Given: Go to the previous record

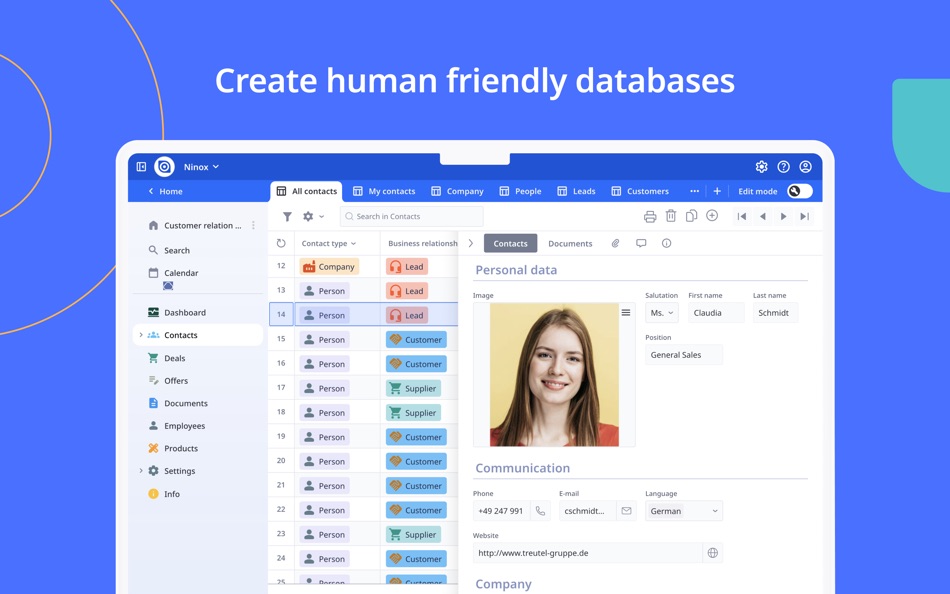Looking at the screenshot, I should [763, 216].
